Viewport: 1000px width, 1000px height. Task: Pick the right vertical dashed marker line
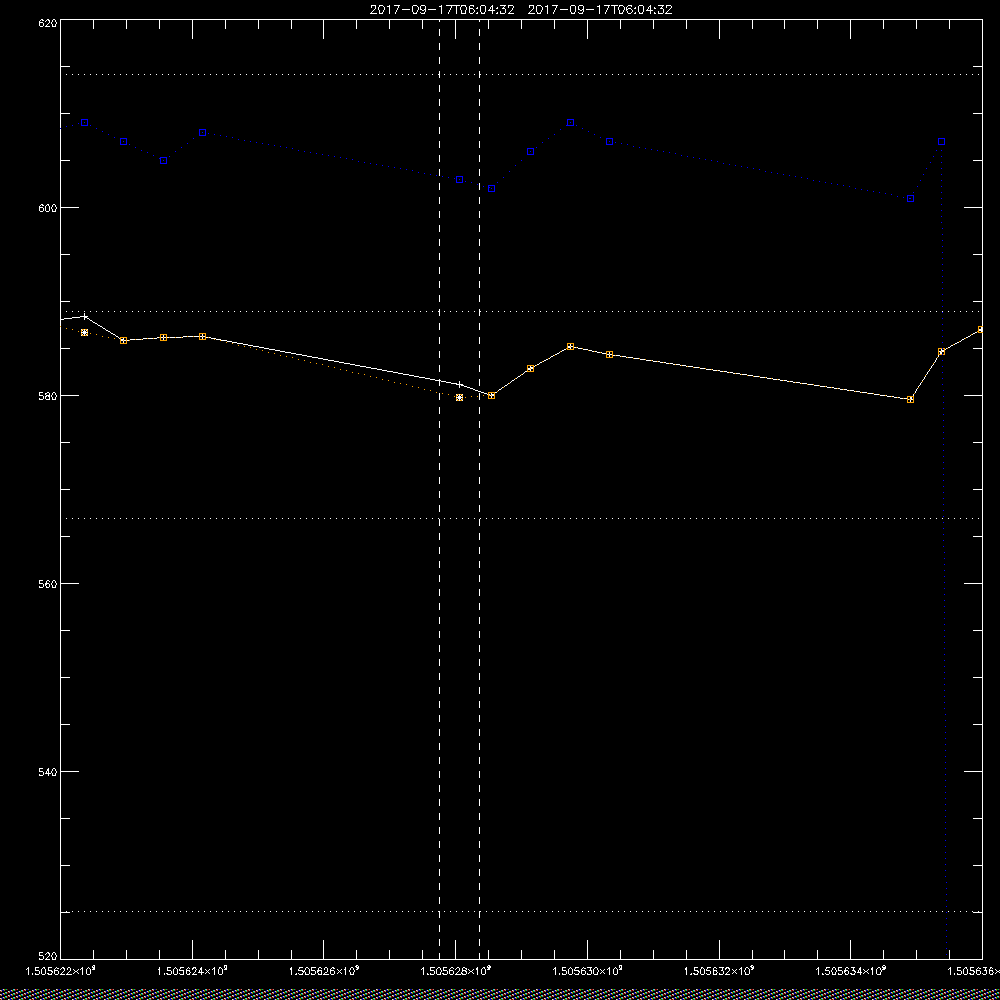click(x=480, y=489)
